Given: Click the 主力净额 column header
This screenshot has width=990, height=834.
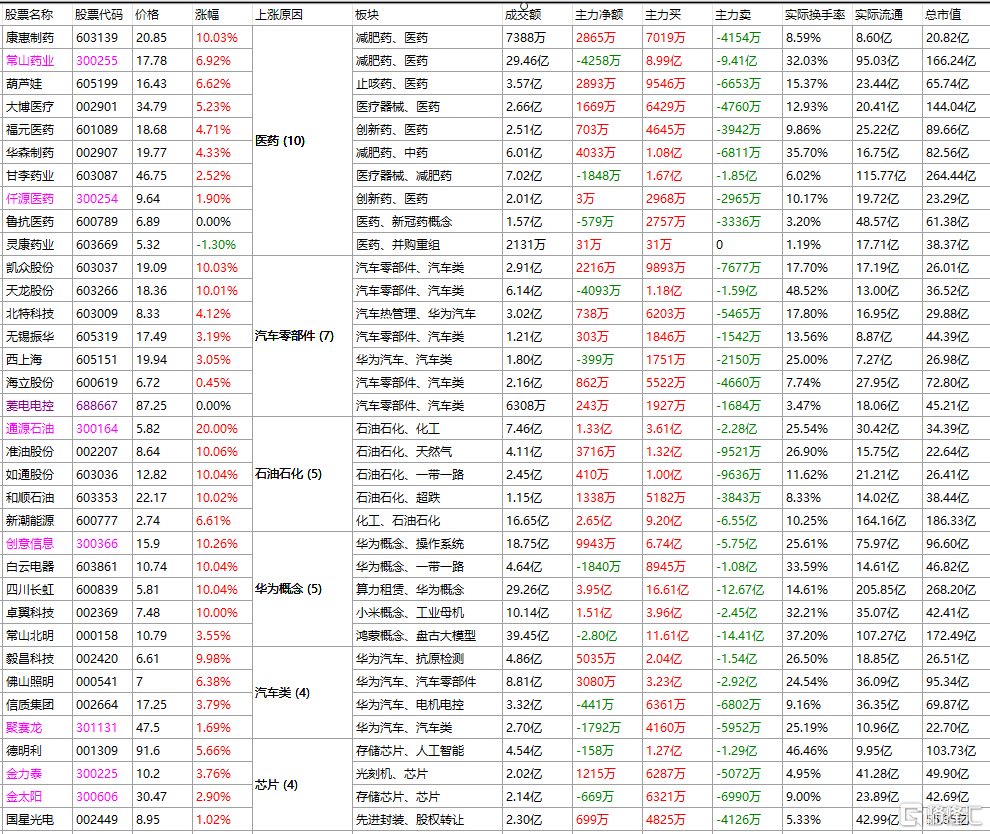Looking at the screenshot, I should click(599, 15).
